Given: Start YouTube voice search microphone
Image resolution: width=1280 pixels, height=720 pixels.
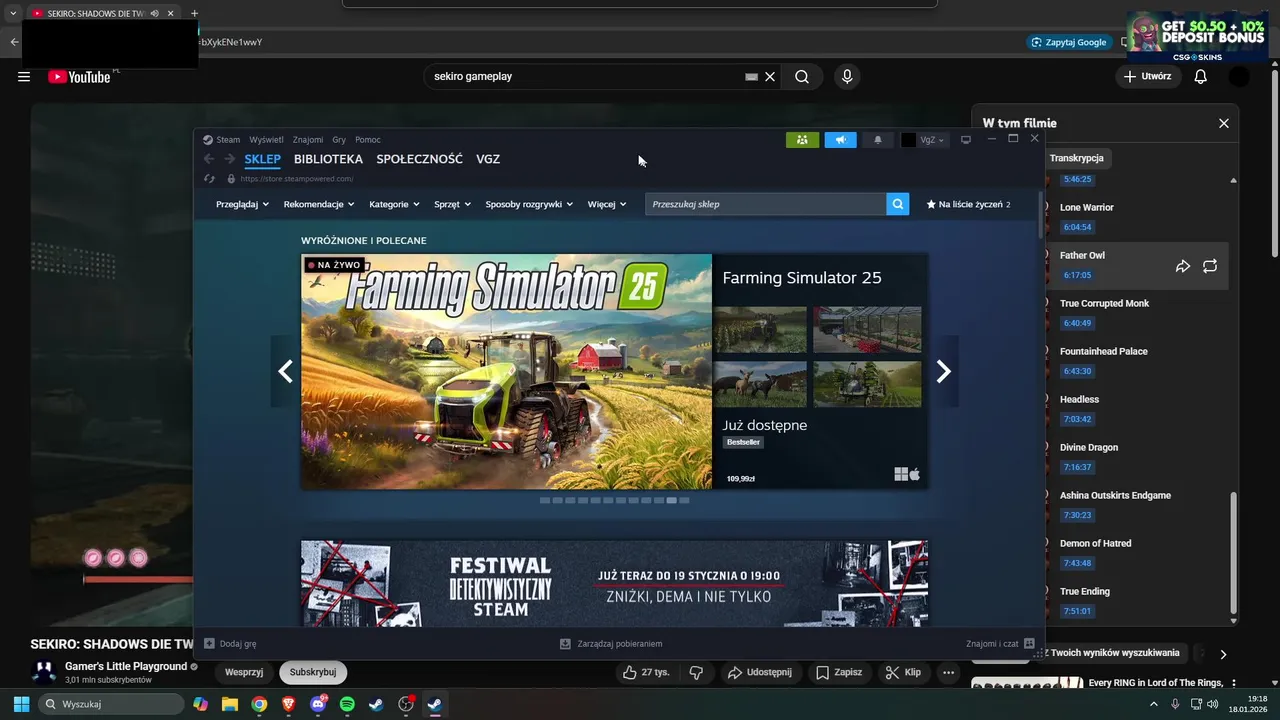Looking at the screenshot, I should pyautogui.click(x=847, y=76).
